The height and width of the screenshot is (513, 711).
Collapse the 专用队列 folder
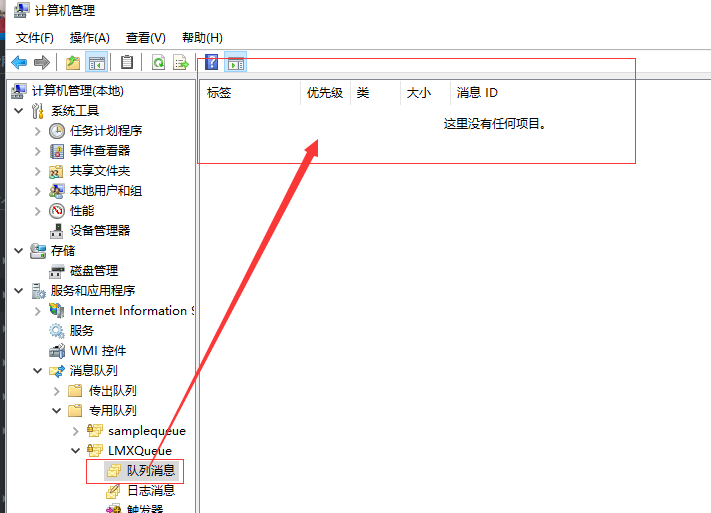pyautogui.click(x=57, y=410)
